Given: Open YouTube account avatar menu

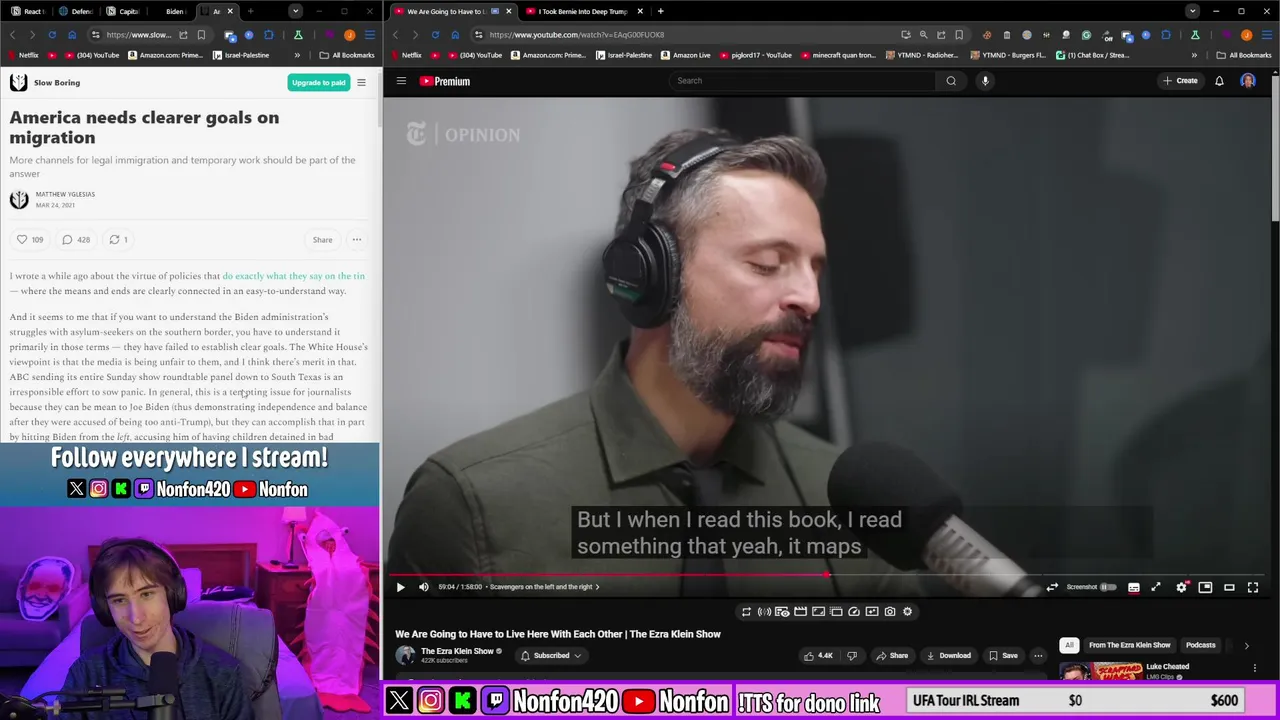Looking at the screenshot, I should [x=1248, y=81].
